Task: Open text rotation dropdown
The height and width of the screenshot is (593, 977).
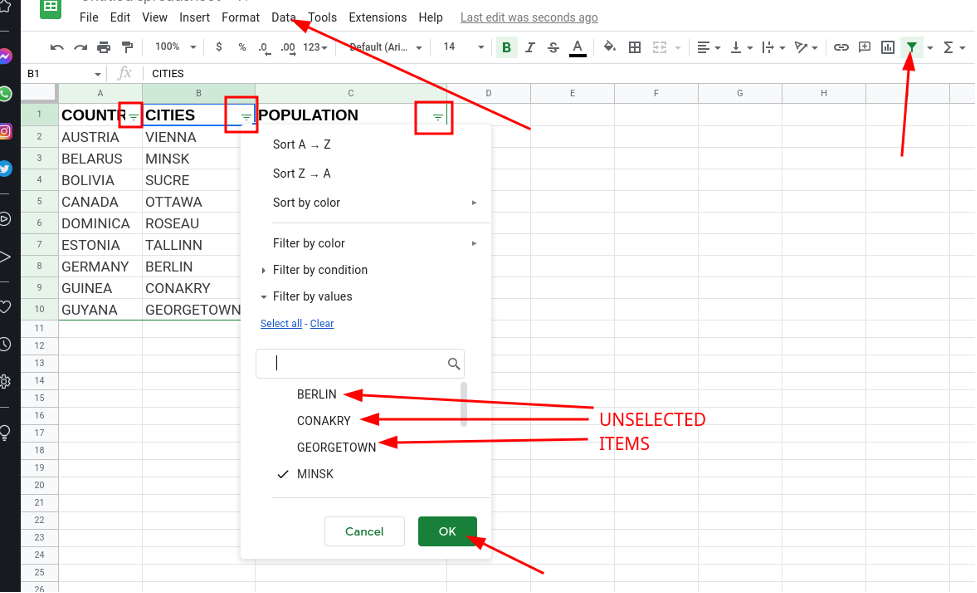Action: pos(806,47)
